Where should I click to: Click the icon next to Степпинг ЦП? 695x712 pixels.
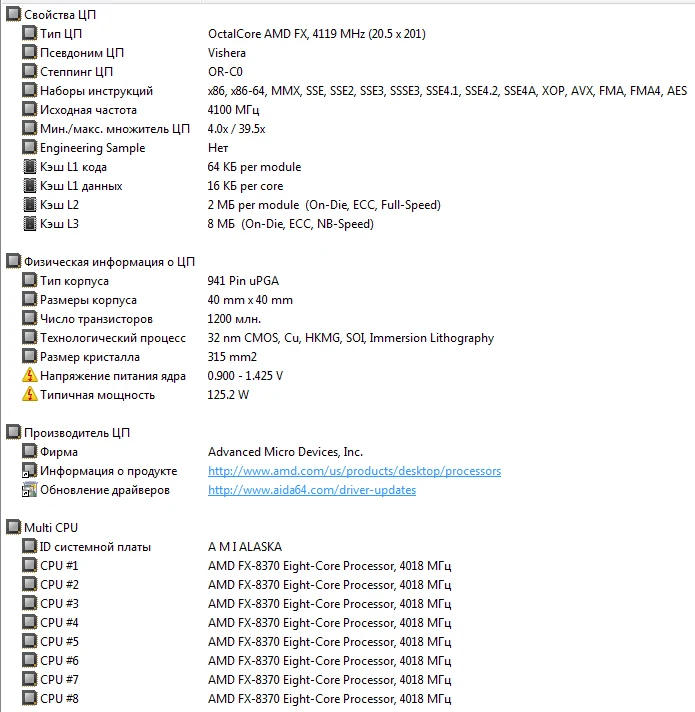coord(29,72)
